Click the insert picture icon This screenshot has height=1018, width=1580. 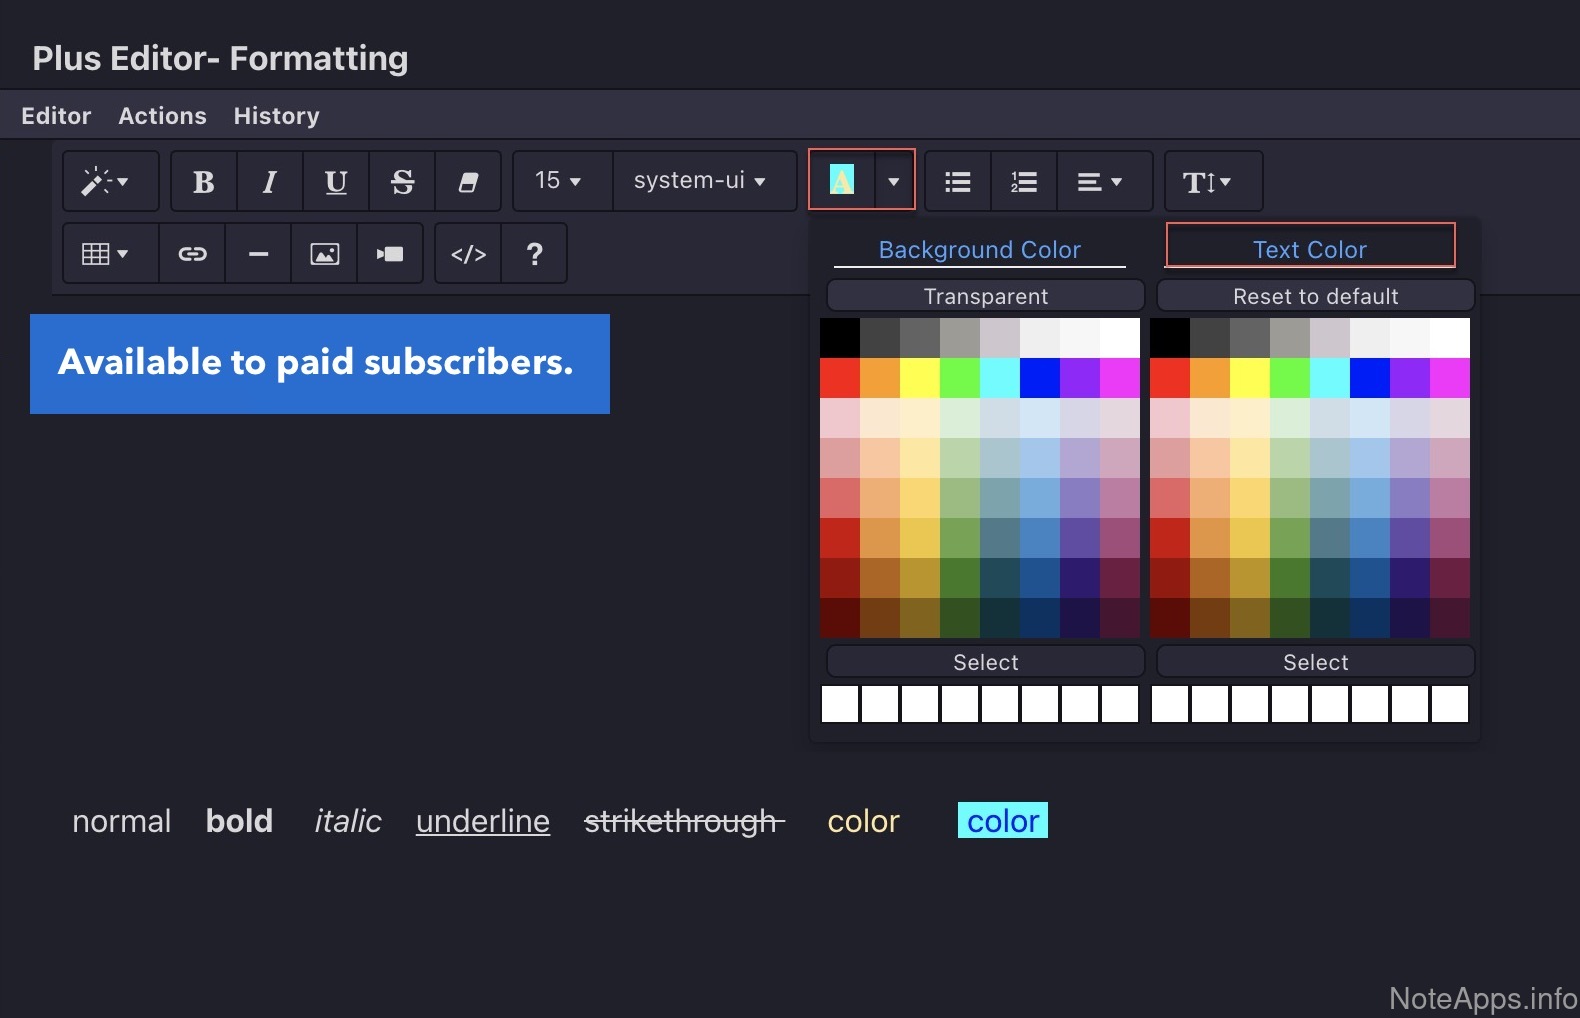[x=324, y=254]
